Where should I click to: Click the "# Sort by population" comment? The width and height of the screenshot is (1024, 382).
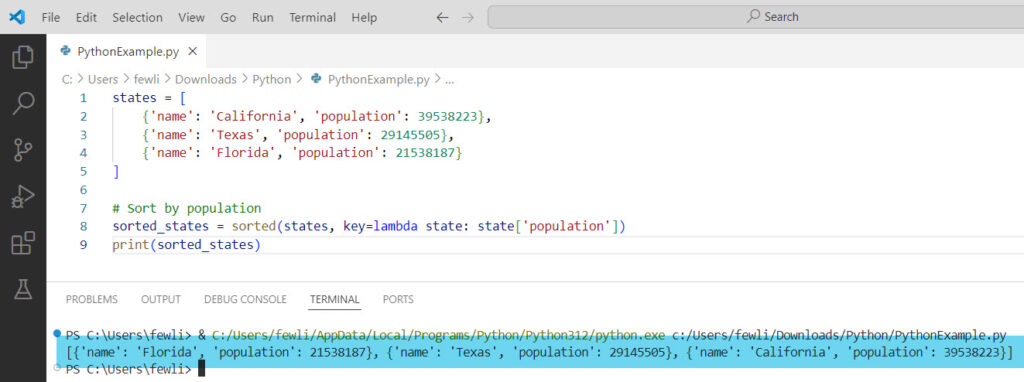187,208
